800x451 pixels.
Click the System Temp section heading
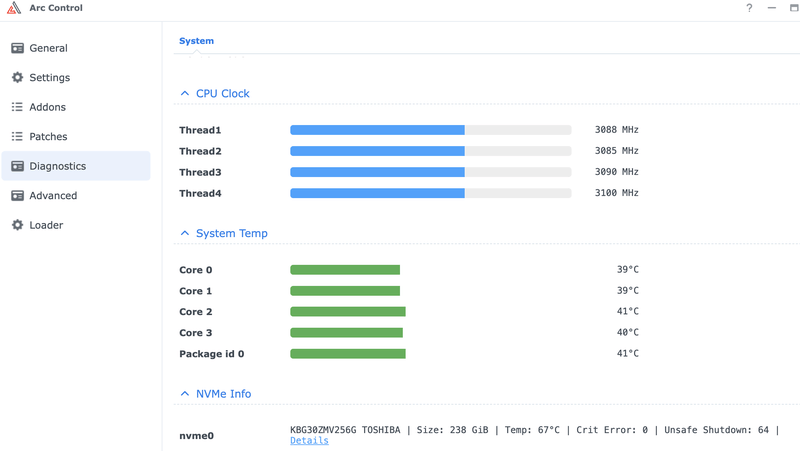click(232, 233)
